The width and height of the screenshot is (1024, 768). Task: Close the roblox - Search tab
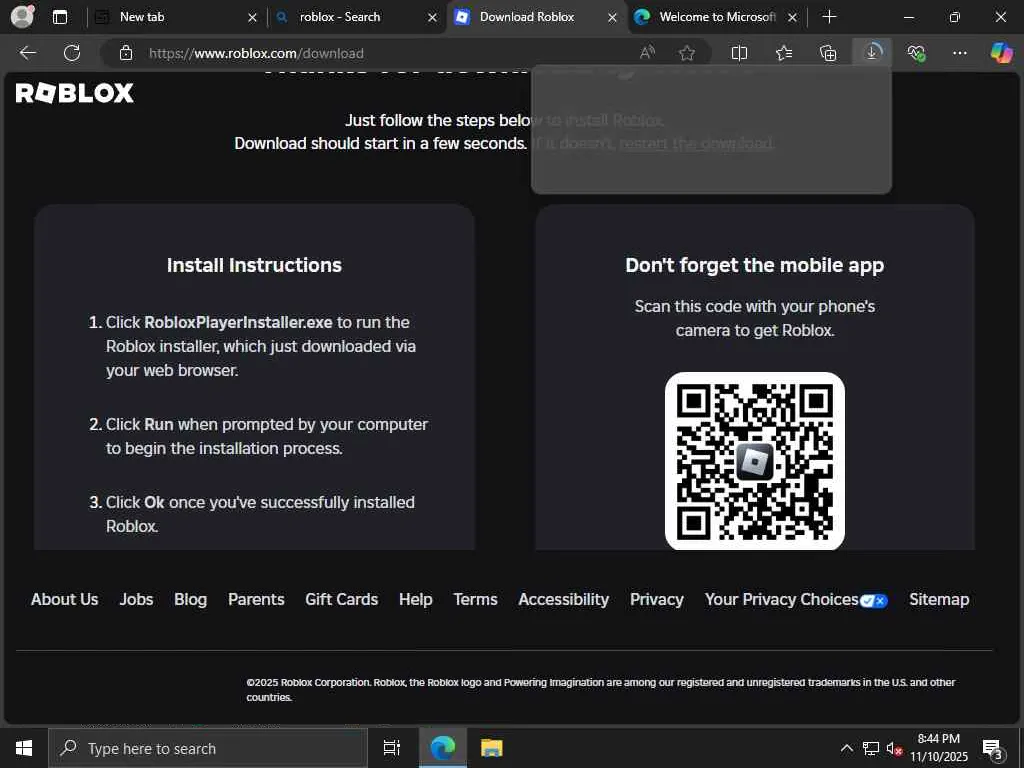(432, 18)
